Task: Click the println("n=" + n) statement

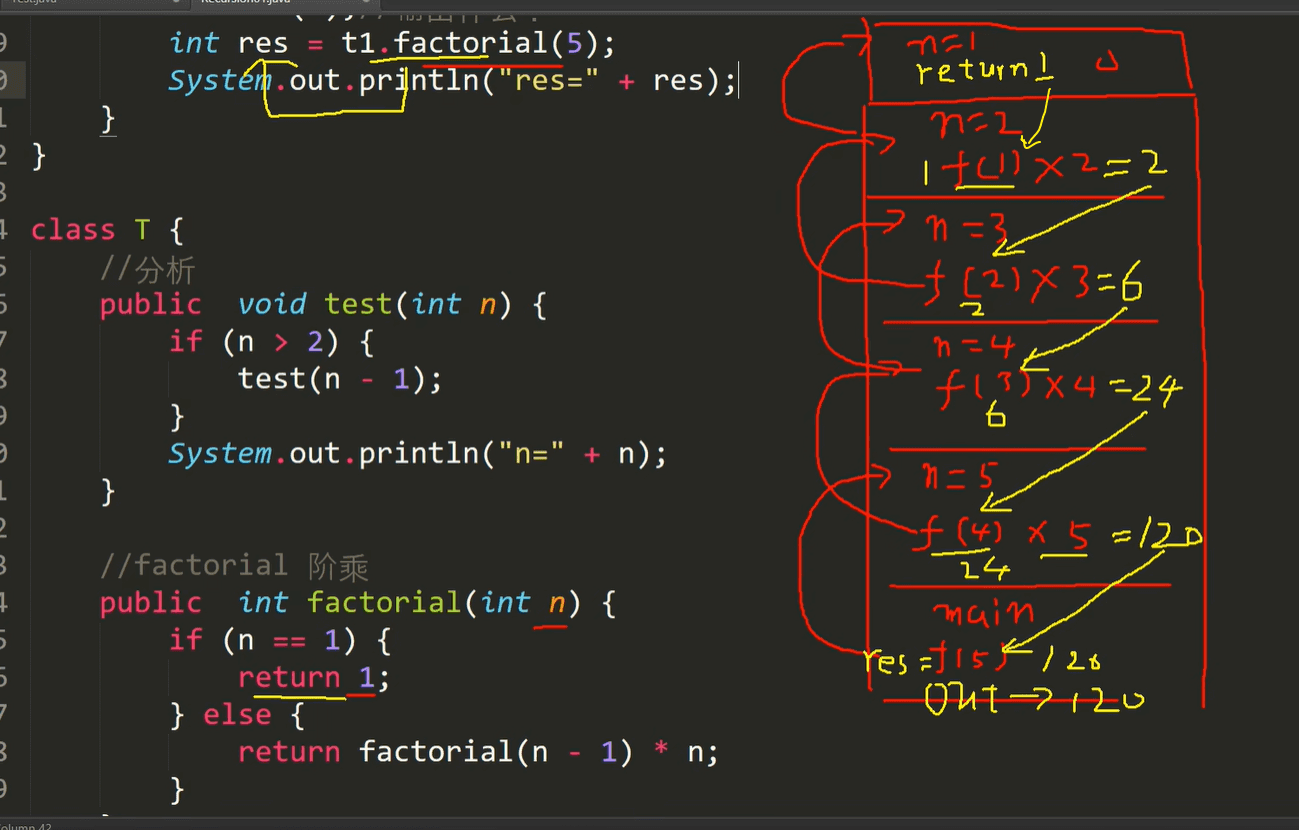Action: click(x=417, y=454)
